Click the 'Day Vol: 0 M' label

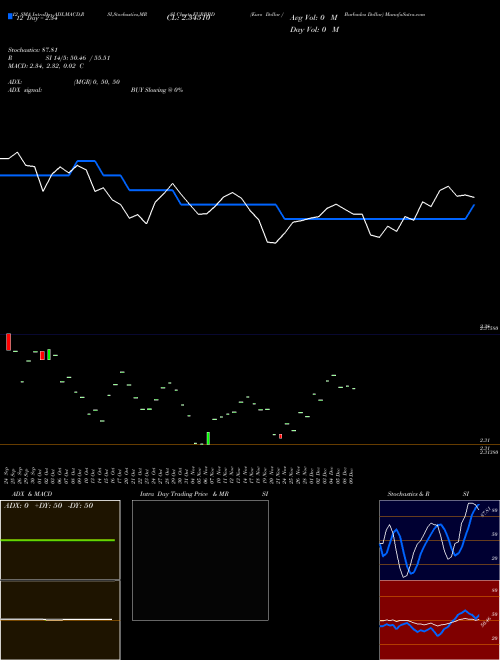[314, 29]
